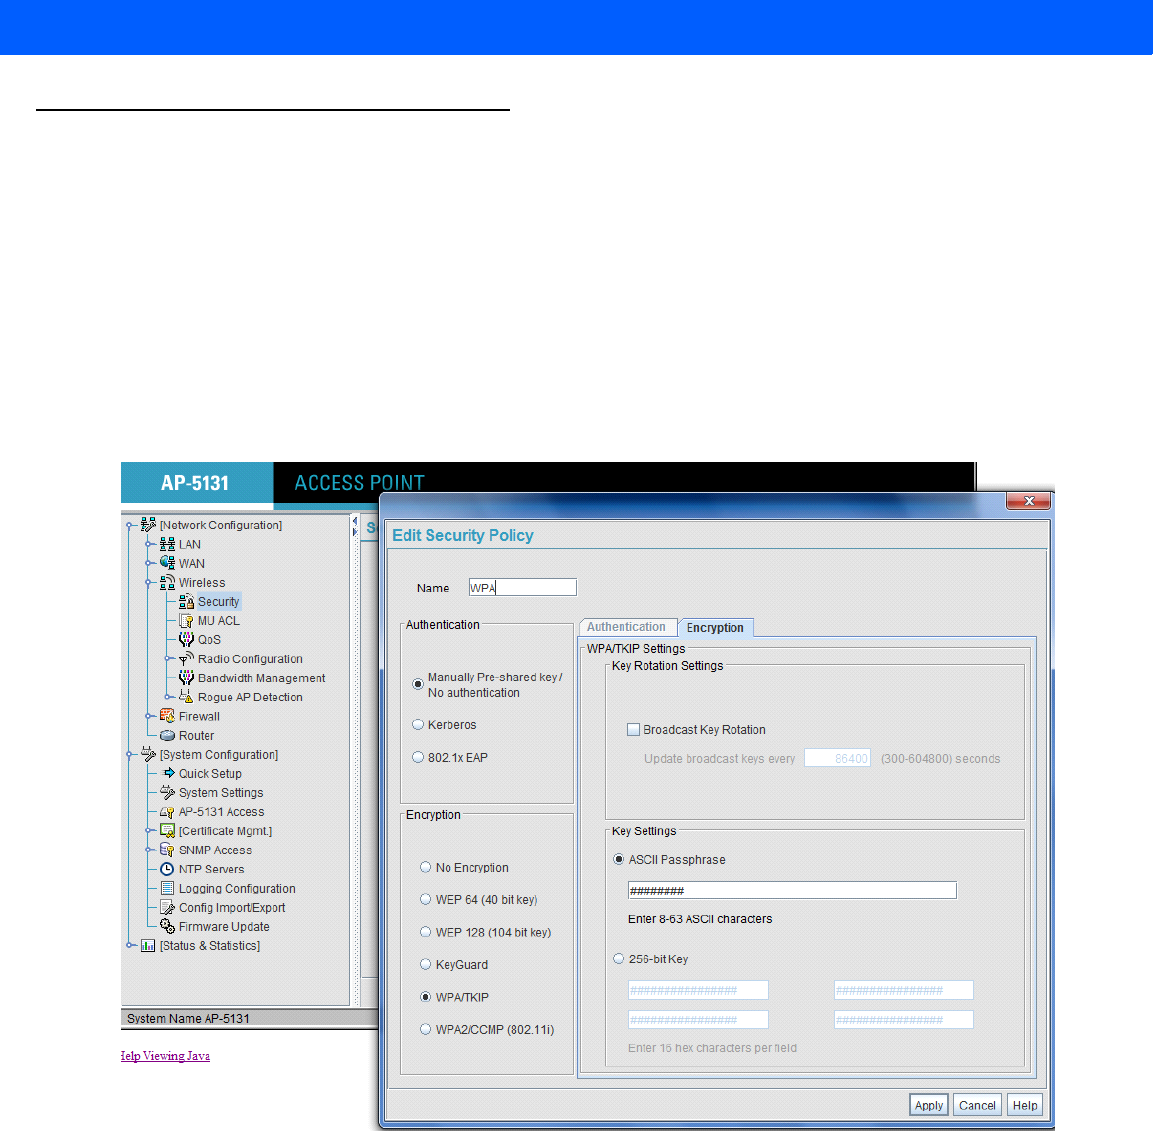This screenshot has width=1153, height=1131.
Task: Collapse the Network Configuration tree node
Action: pos(129,525)
